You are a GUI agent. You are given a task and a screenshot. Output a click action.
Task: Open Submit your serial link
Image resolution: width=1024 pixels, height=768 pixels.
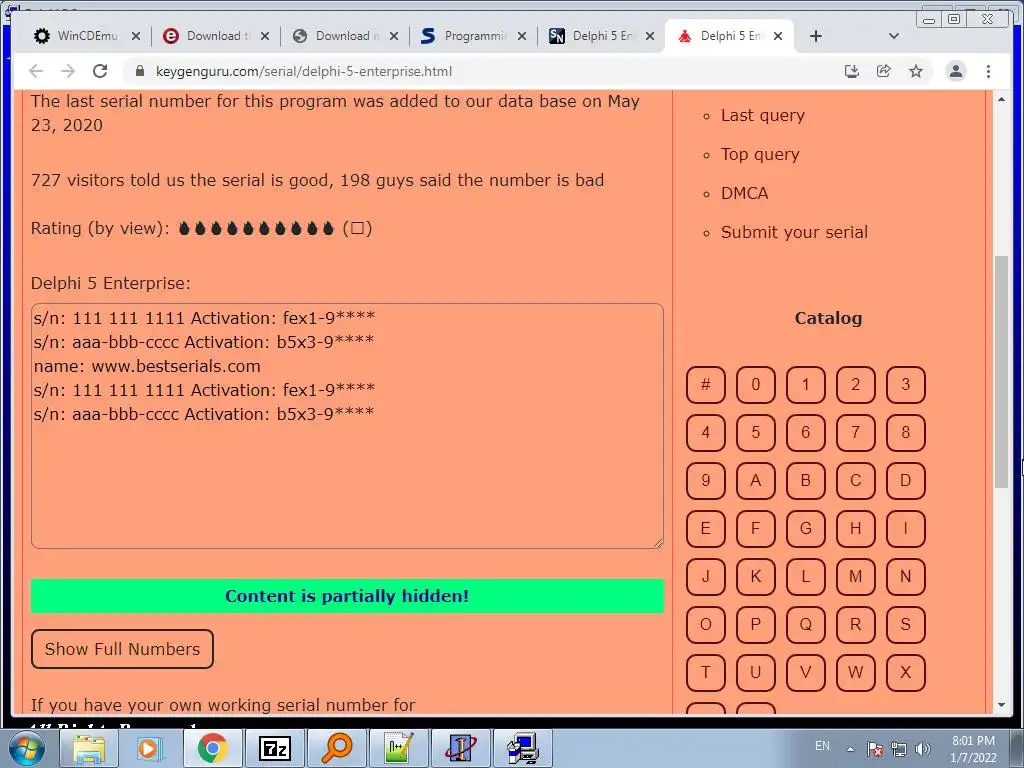[794, 232]
